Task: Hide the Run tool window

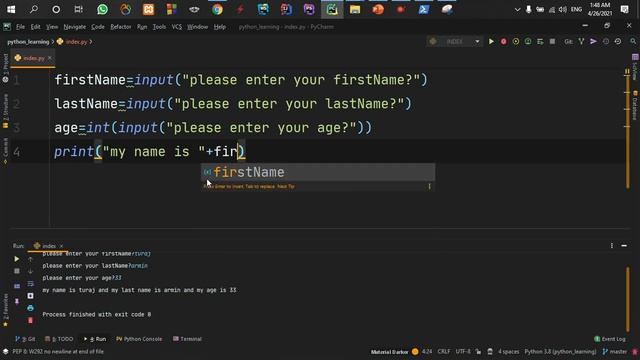Action: [x=624, y=246]
